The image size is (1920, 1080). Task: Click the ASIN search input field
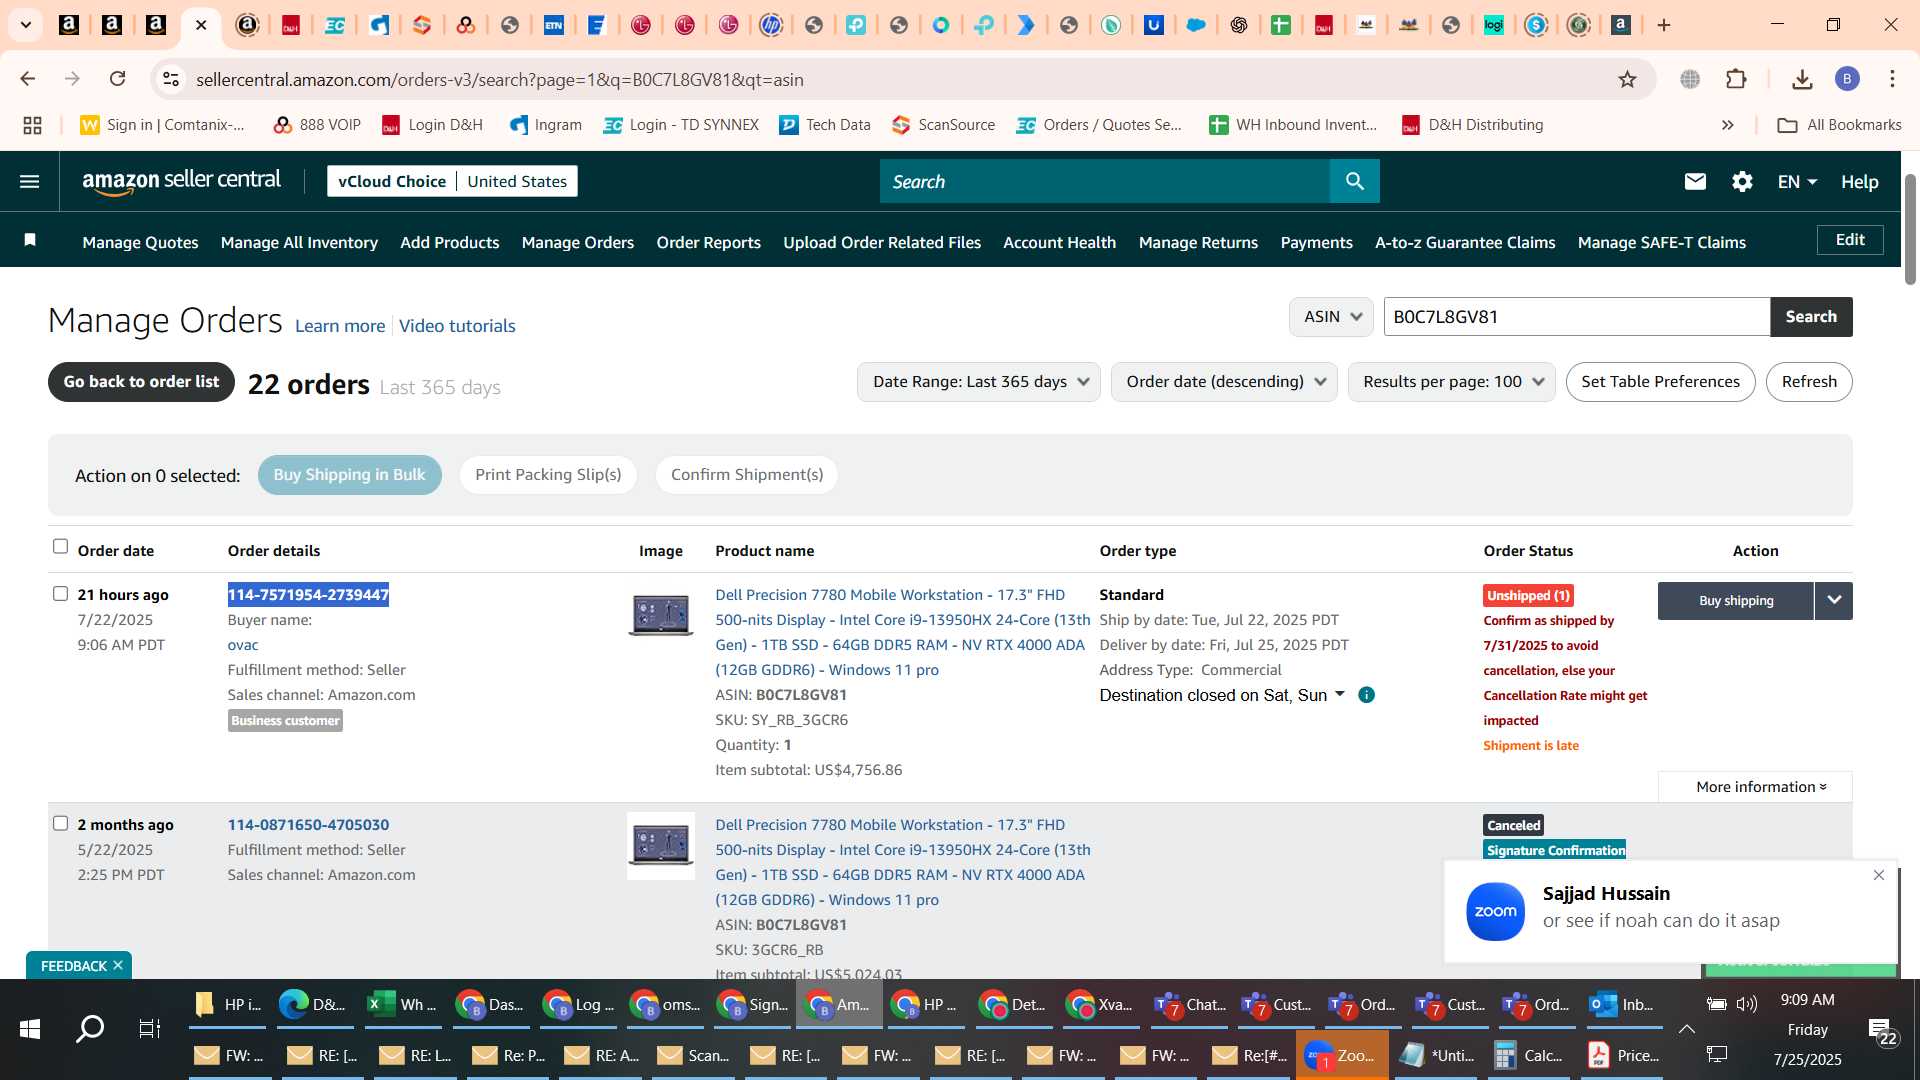(x=1576, y=317)
